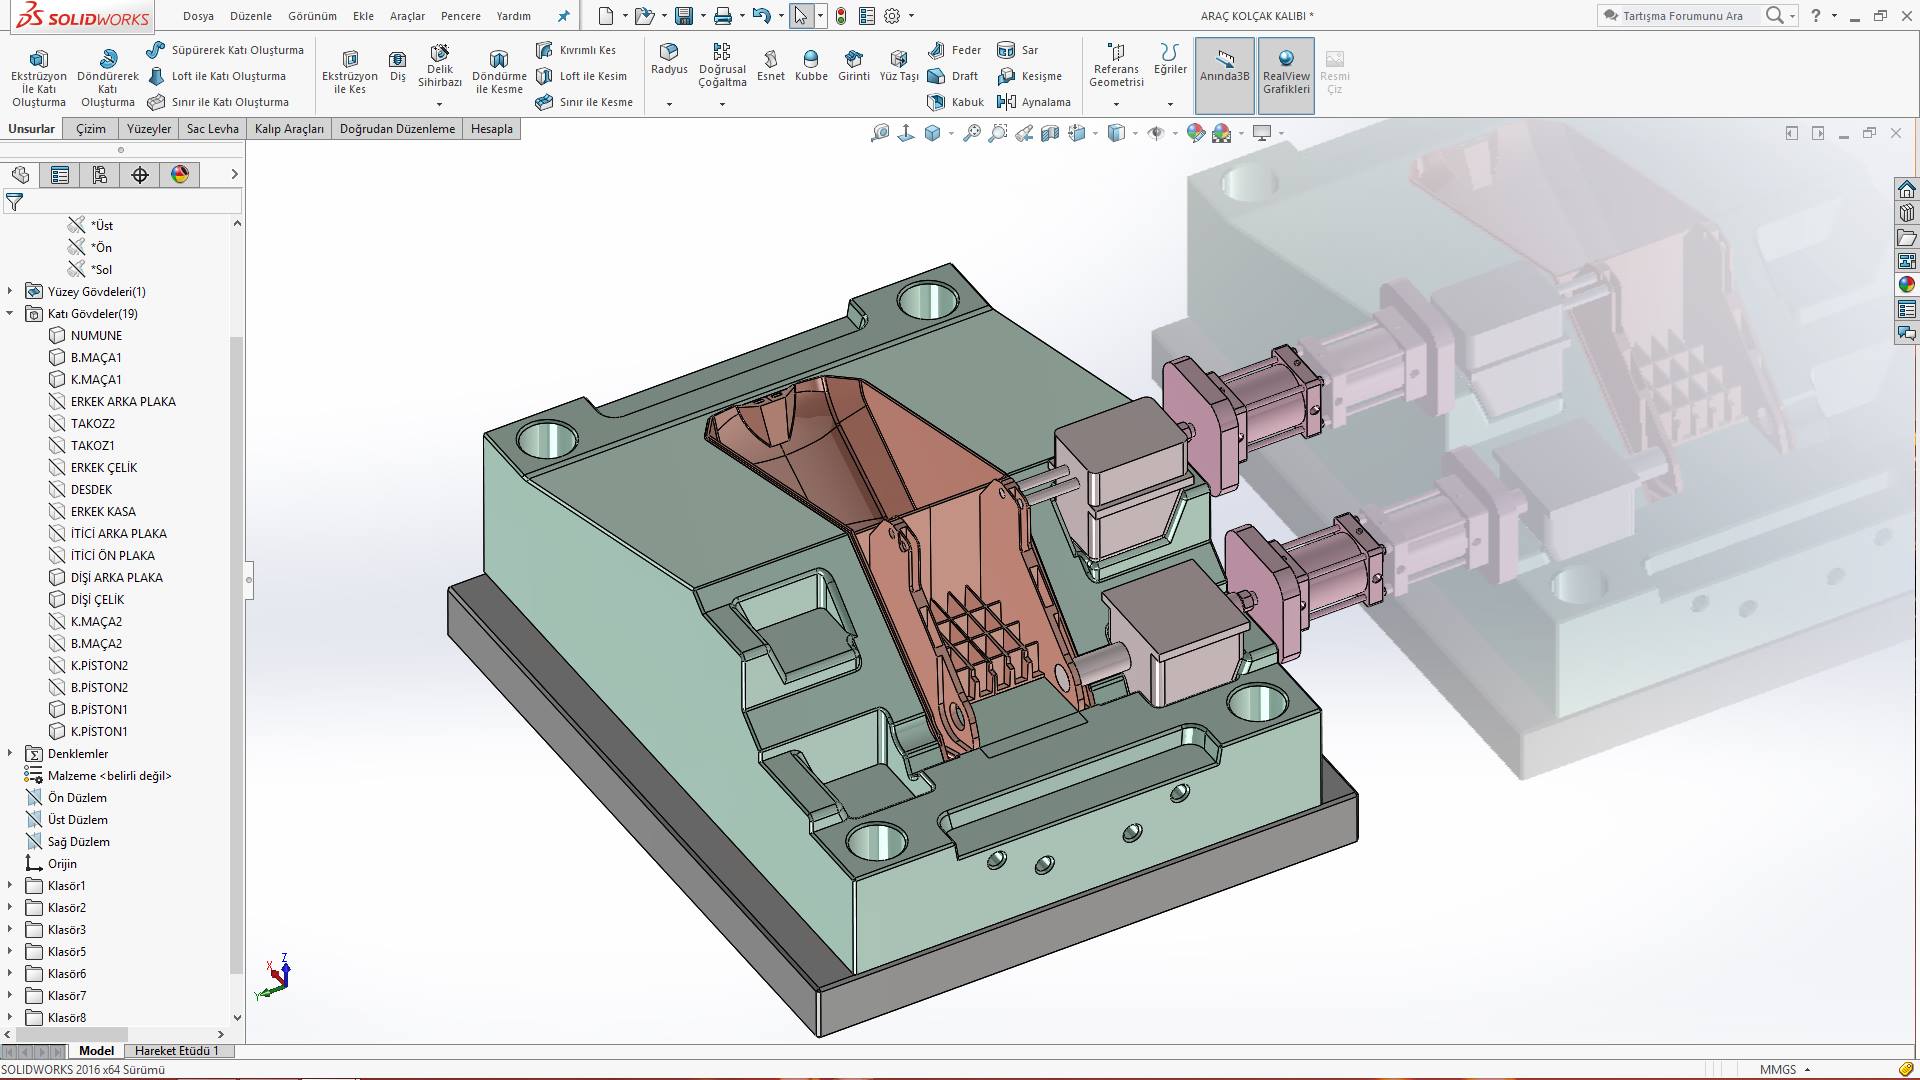Switch to the Sac Levha tab
The image size is (1920, 1080).
point(212,128)
